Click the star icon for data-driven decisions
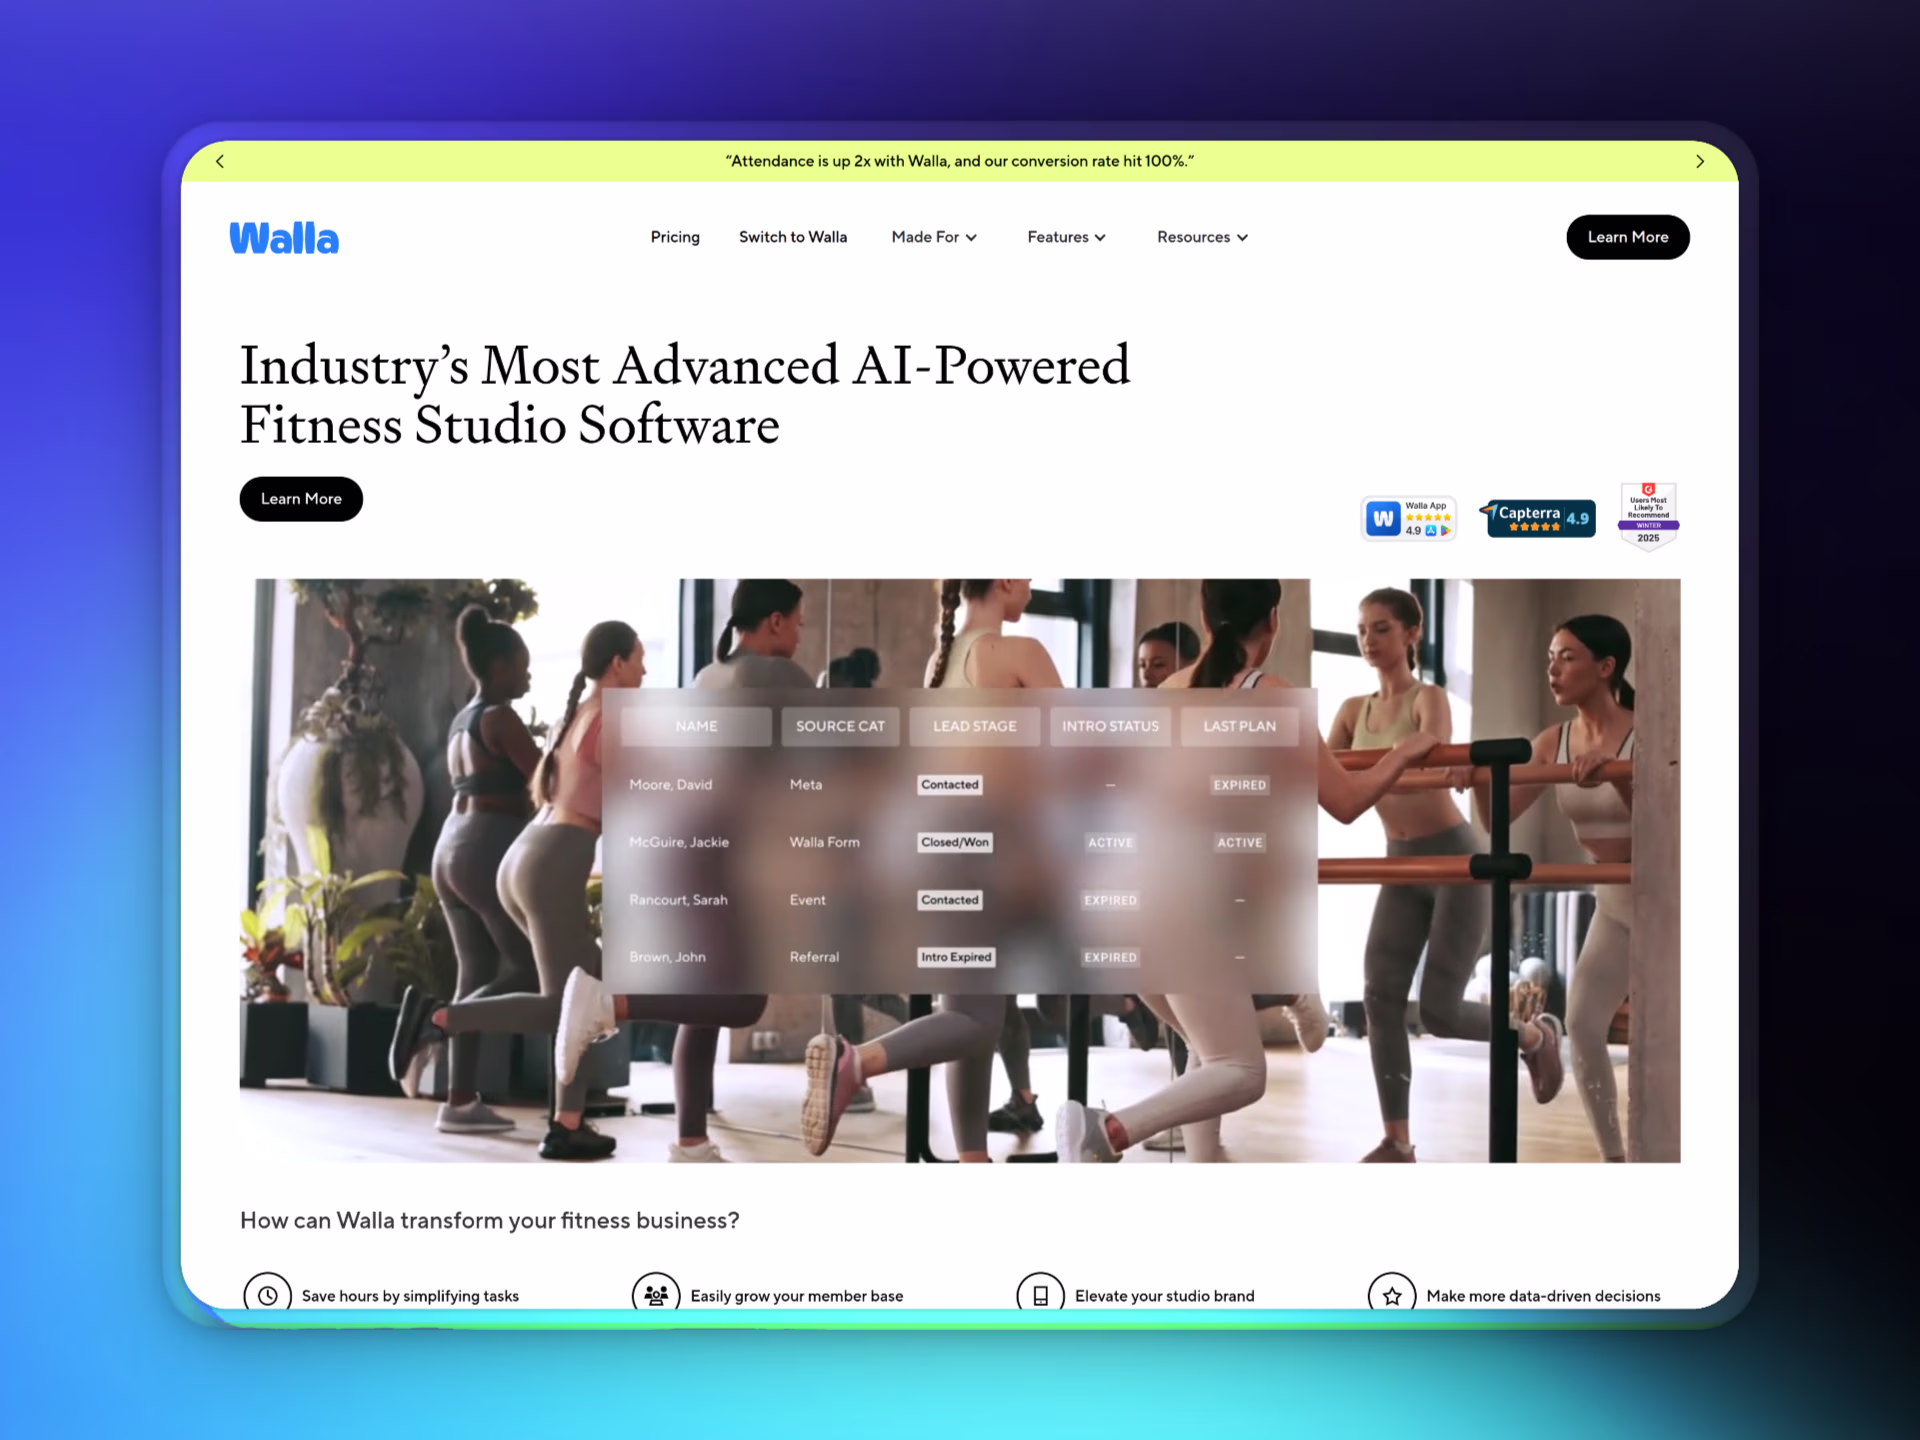The height and width of the screenshot is (1440, 1920). coord(1391,1293)
